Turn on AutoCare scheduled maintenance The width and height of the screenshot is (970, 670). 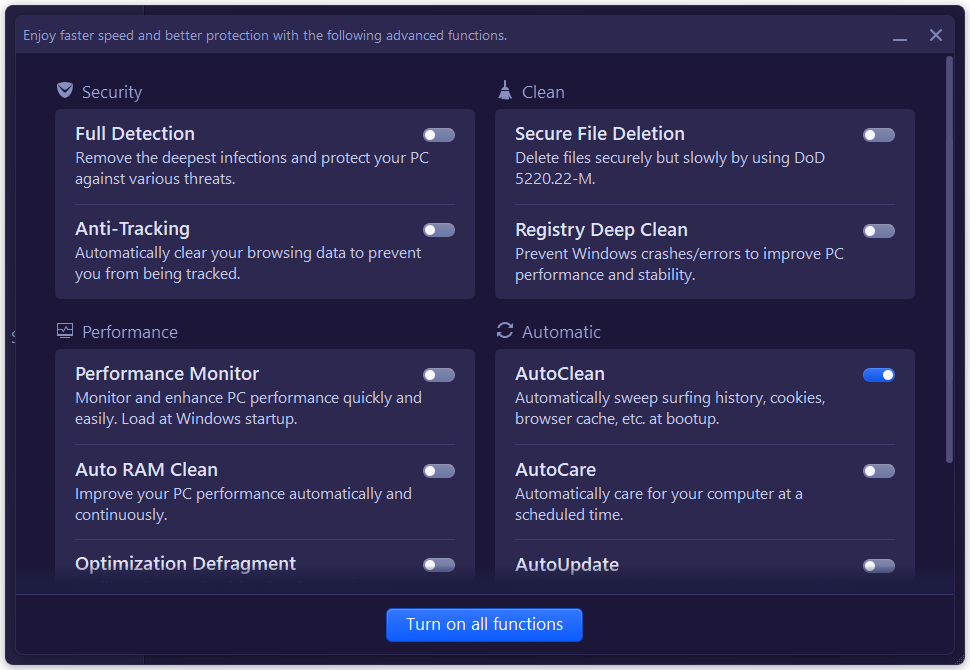[878, 470]
